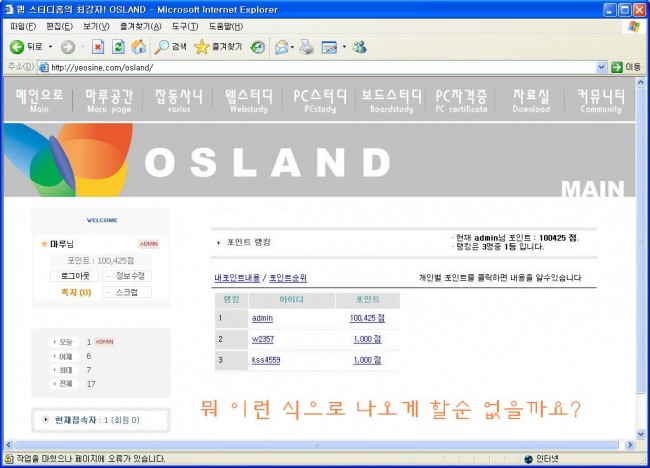Open the 즐겨찾기(A) menu
The width and height of the screenshot is (650, 468).
[141, 26]
